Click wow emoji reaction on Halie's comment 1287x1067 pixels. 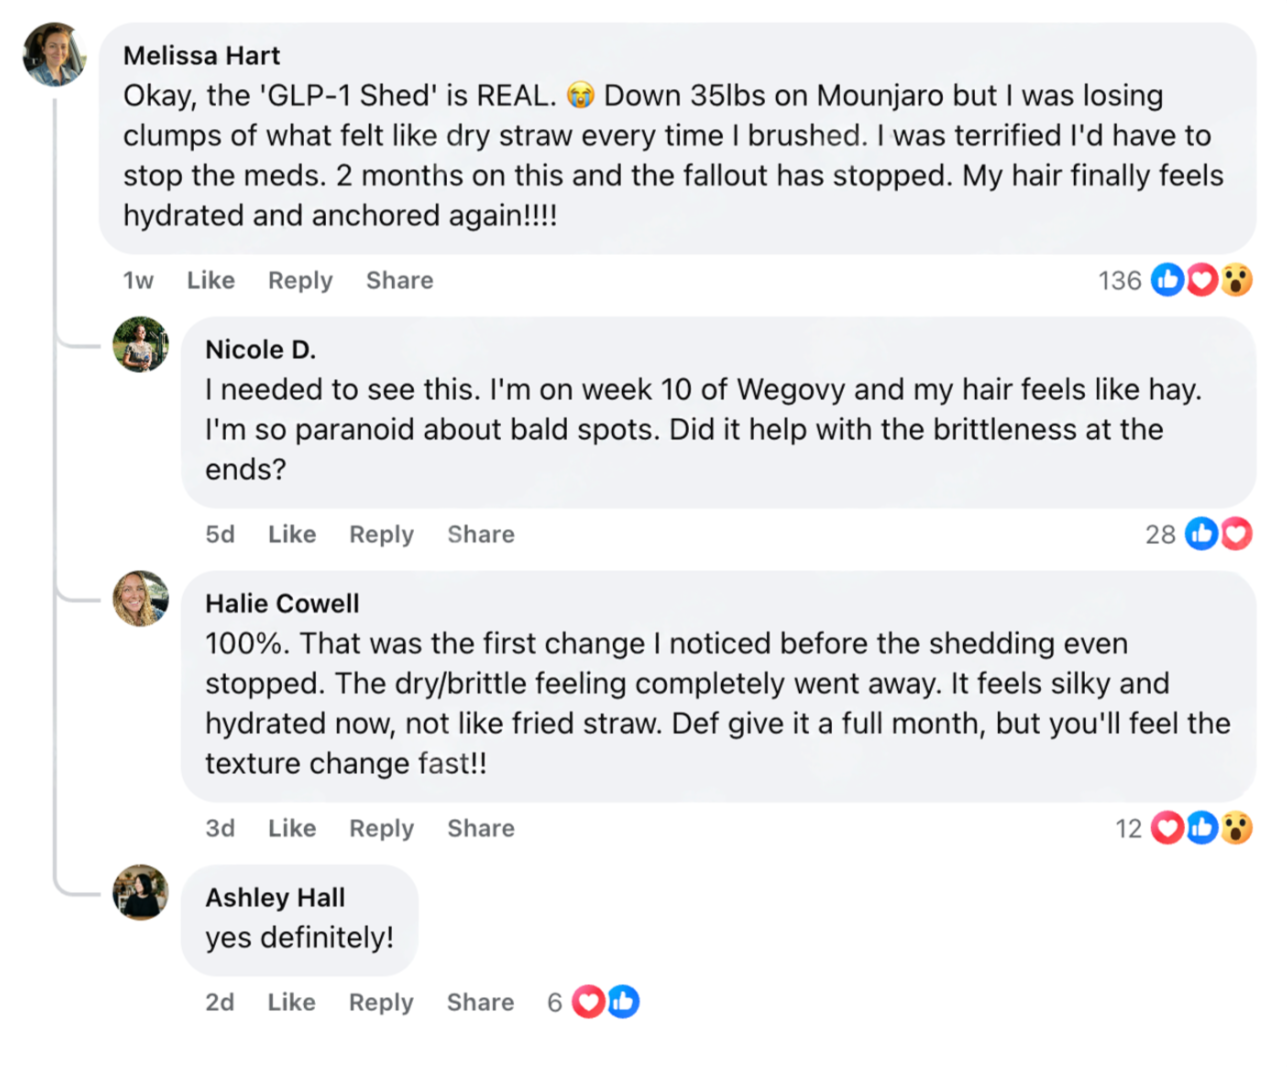pyautogui.click(x=1236, y=828)
